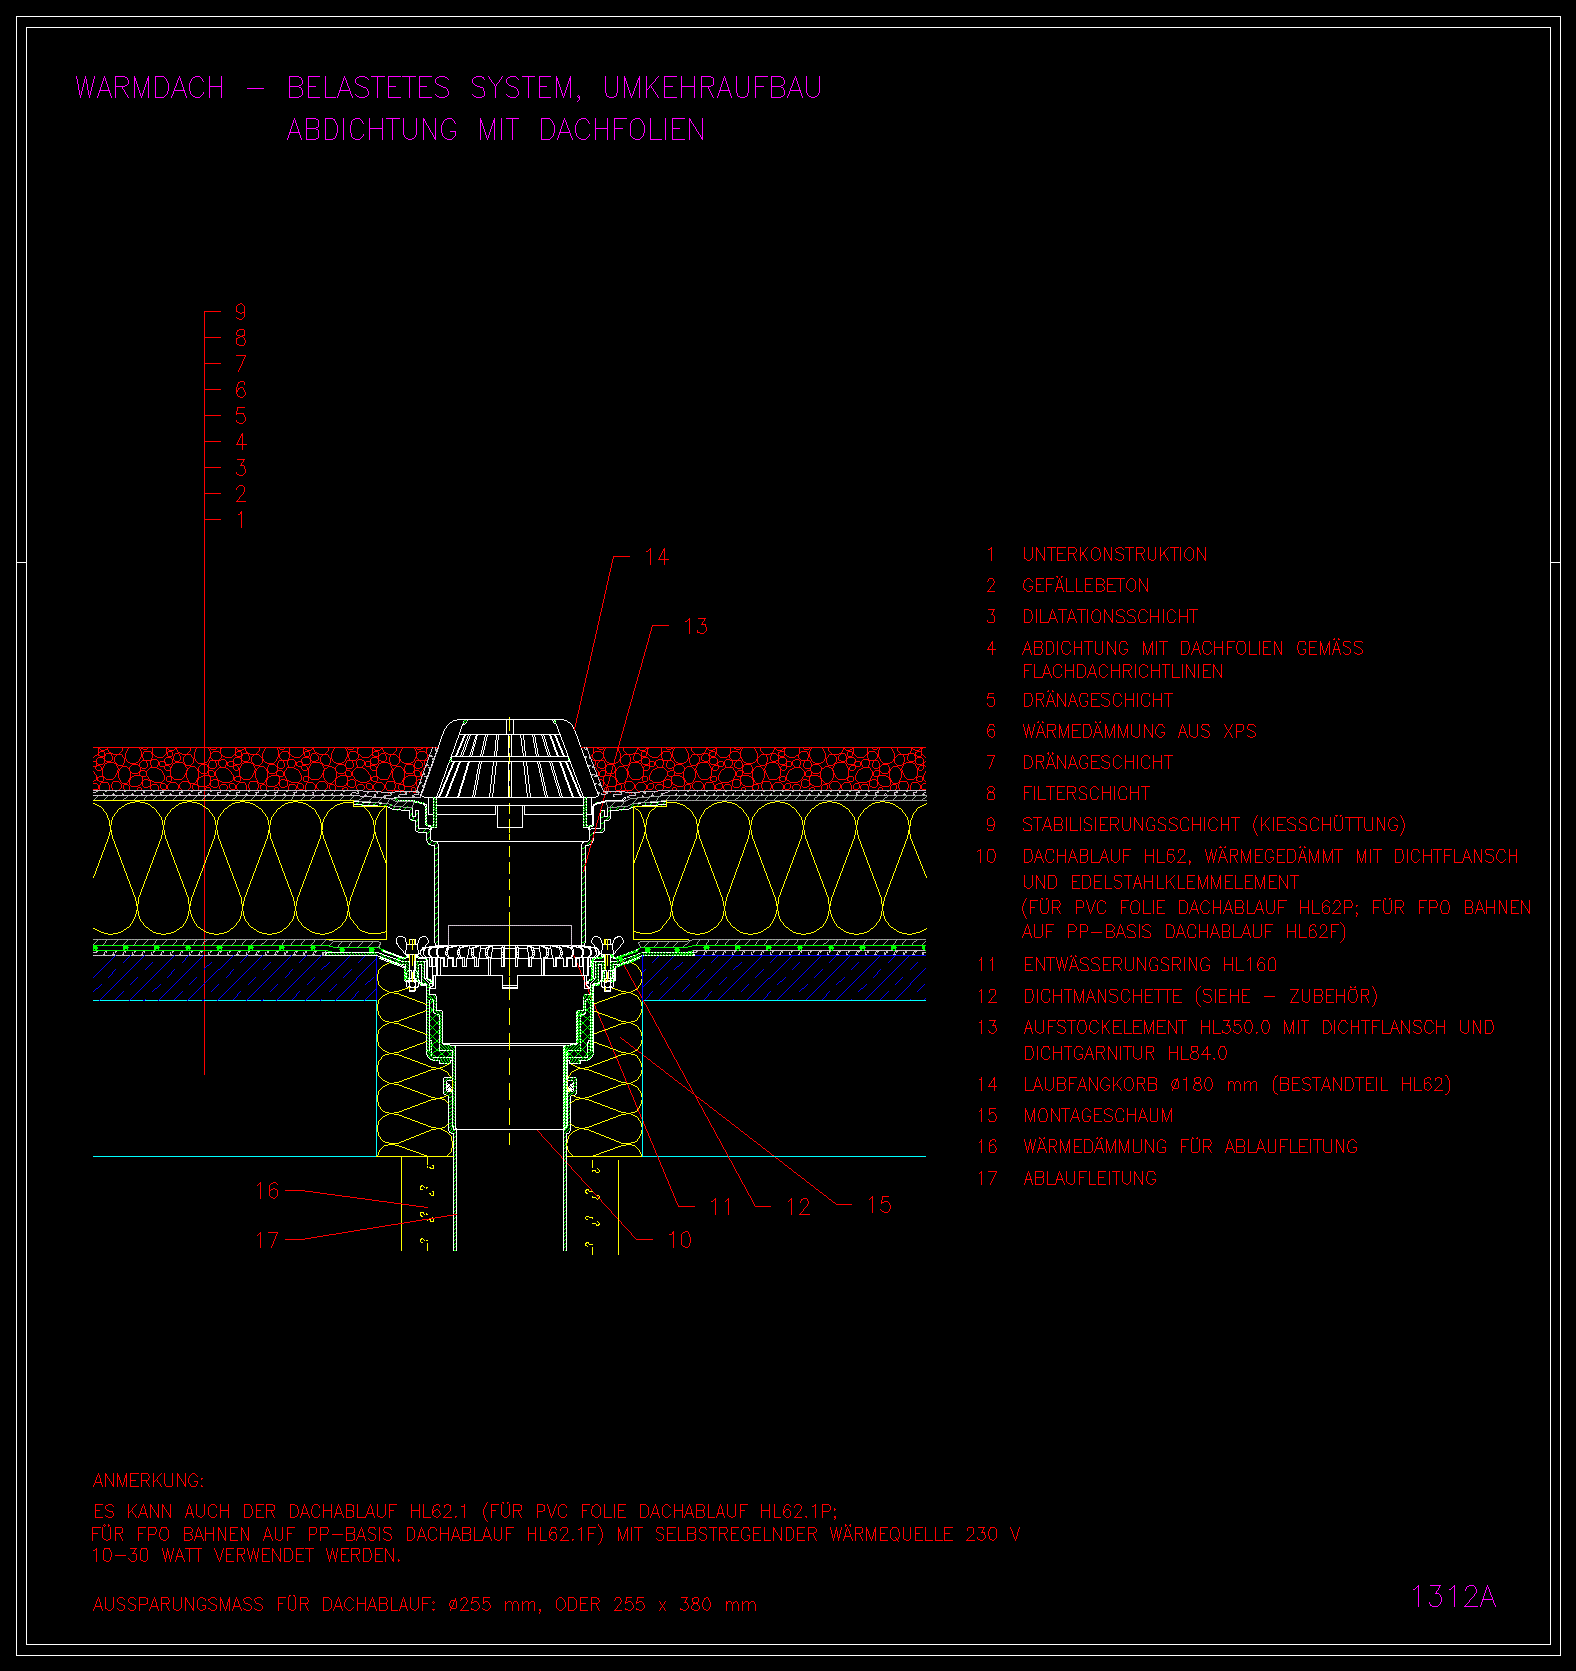Click legend entry 'ABLAUFLEITUNG'
The image size is (1576, 1671).
point(1090,1179)
